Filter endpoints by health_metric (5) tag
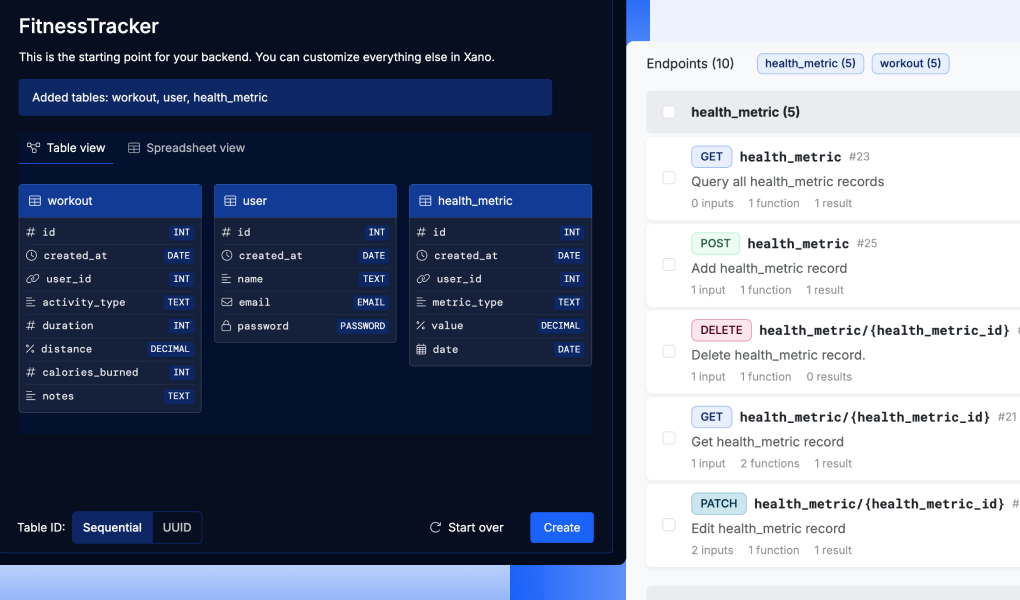Screen dimensions: 1020x600 pos(810,63)
